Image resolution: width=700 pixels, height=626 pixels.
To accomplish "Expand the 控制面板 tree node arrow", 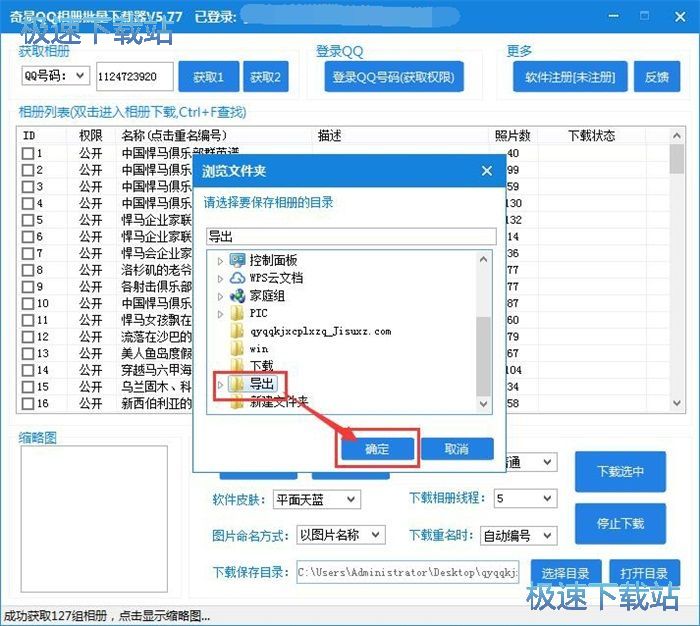I will 220,261.
